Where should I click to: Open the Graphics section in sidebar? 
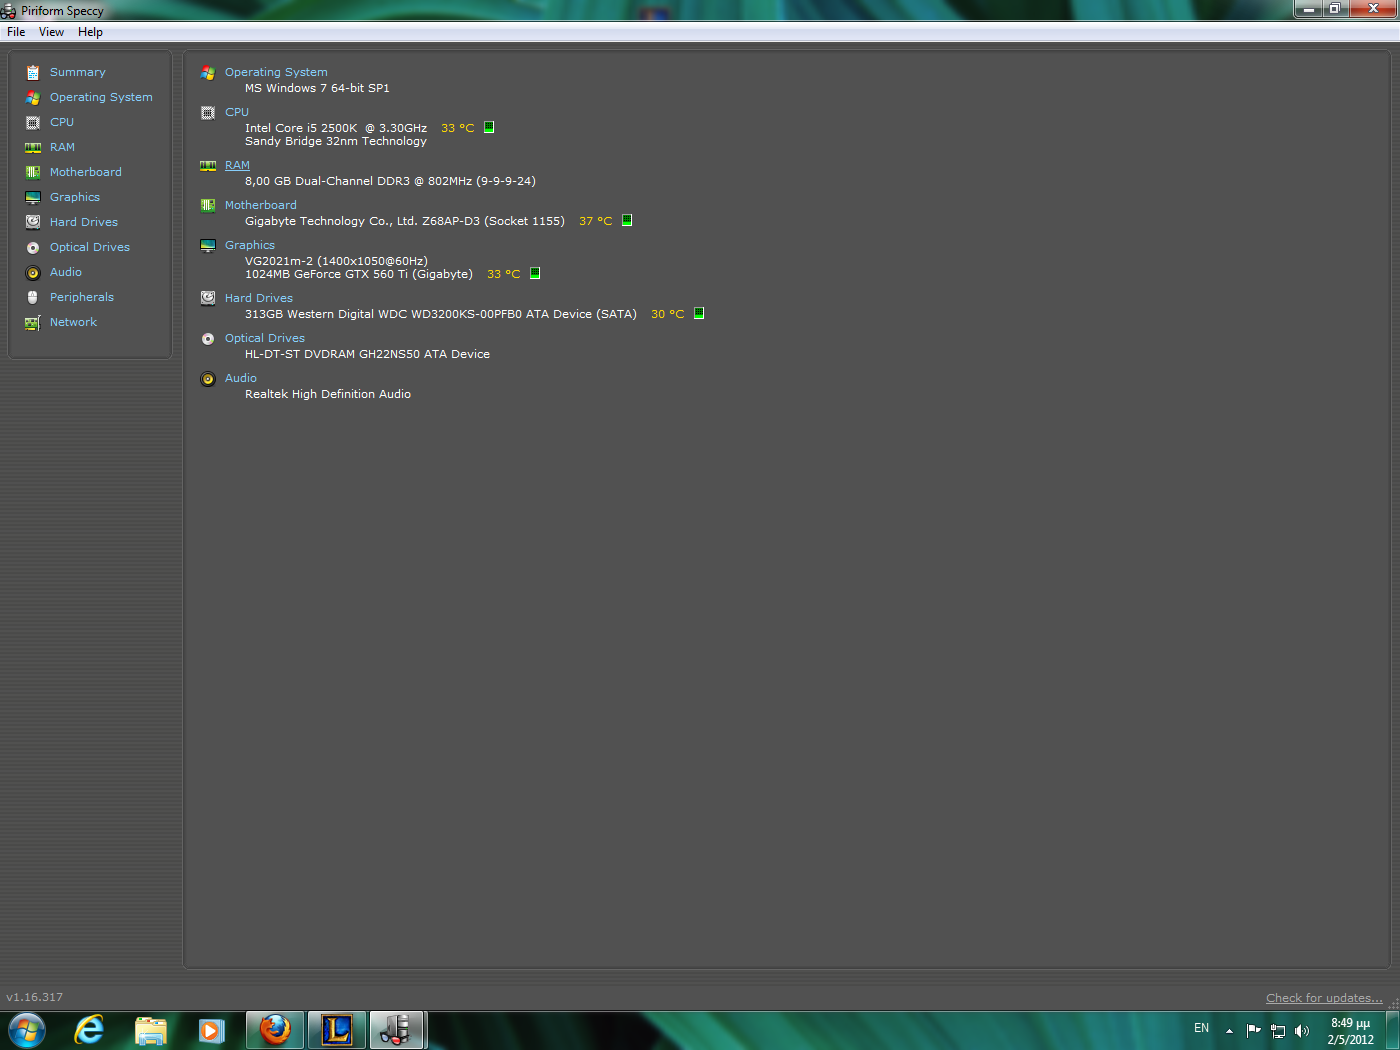pos(75,197)
